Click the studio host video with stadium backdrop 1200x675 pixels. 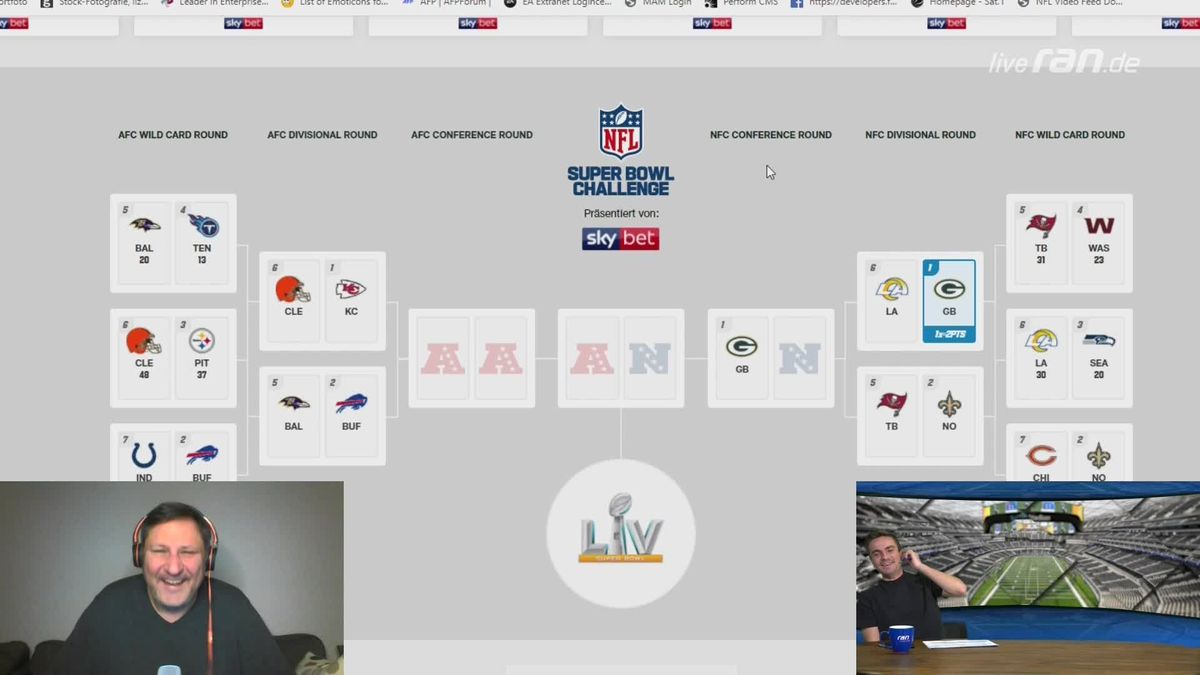[x=1028, y=578]
